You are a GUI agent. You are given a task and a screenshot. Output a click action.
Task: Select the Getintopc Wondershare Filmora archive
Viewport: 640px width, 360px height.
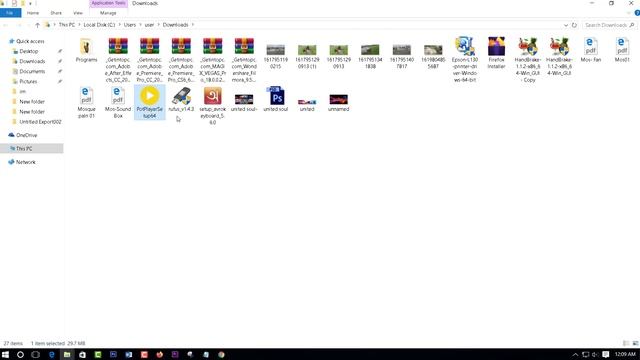pos(244,60)
